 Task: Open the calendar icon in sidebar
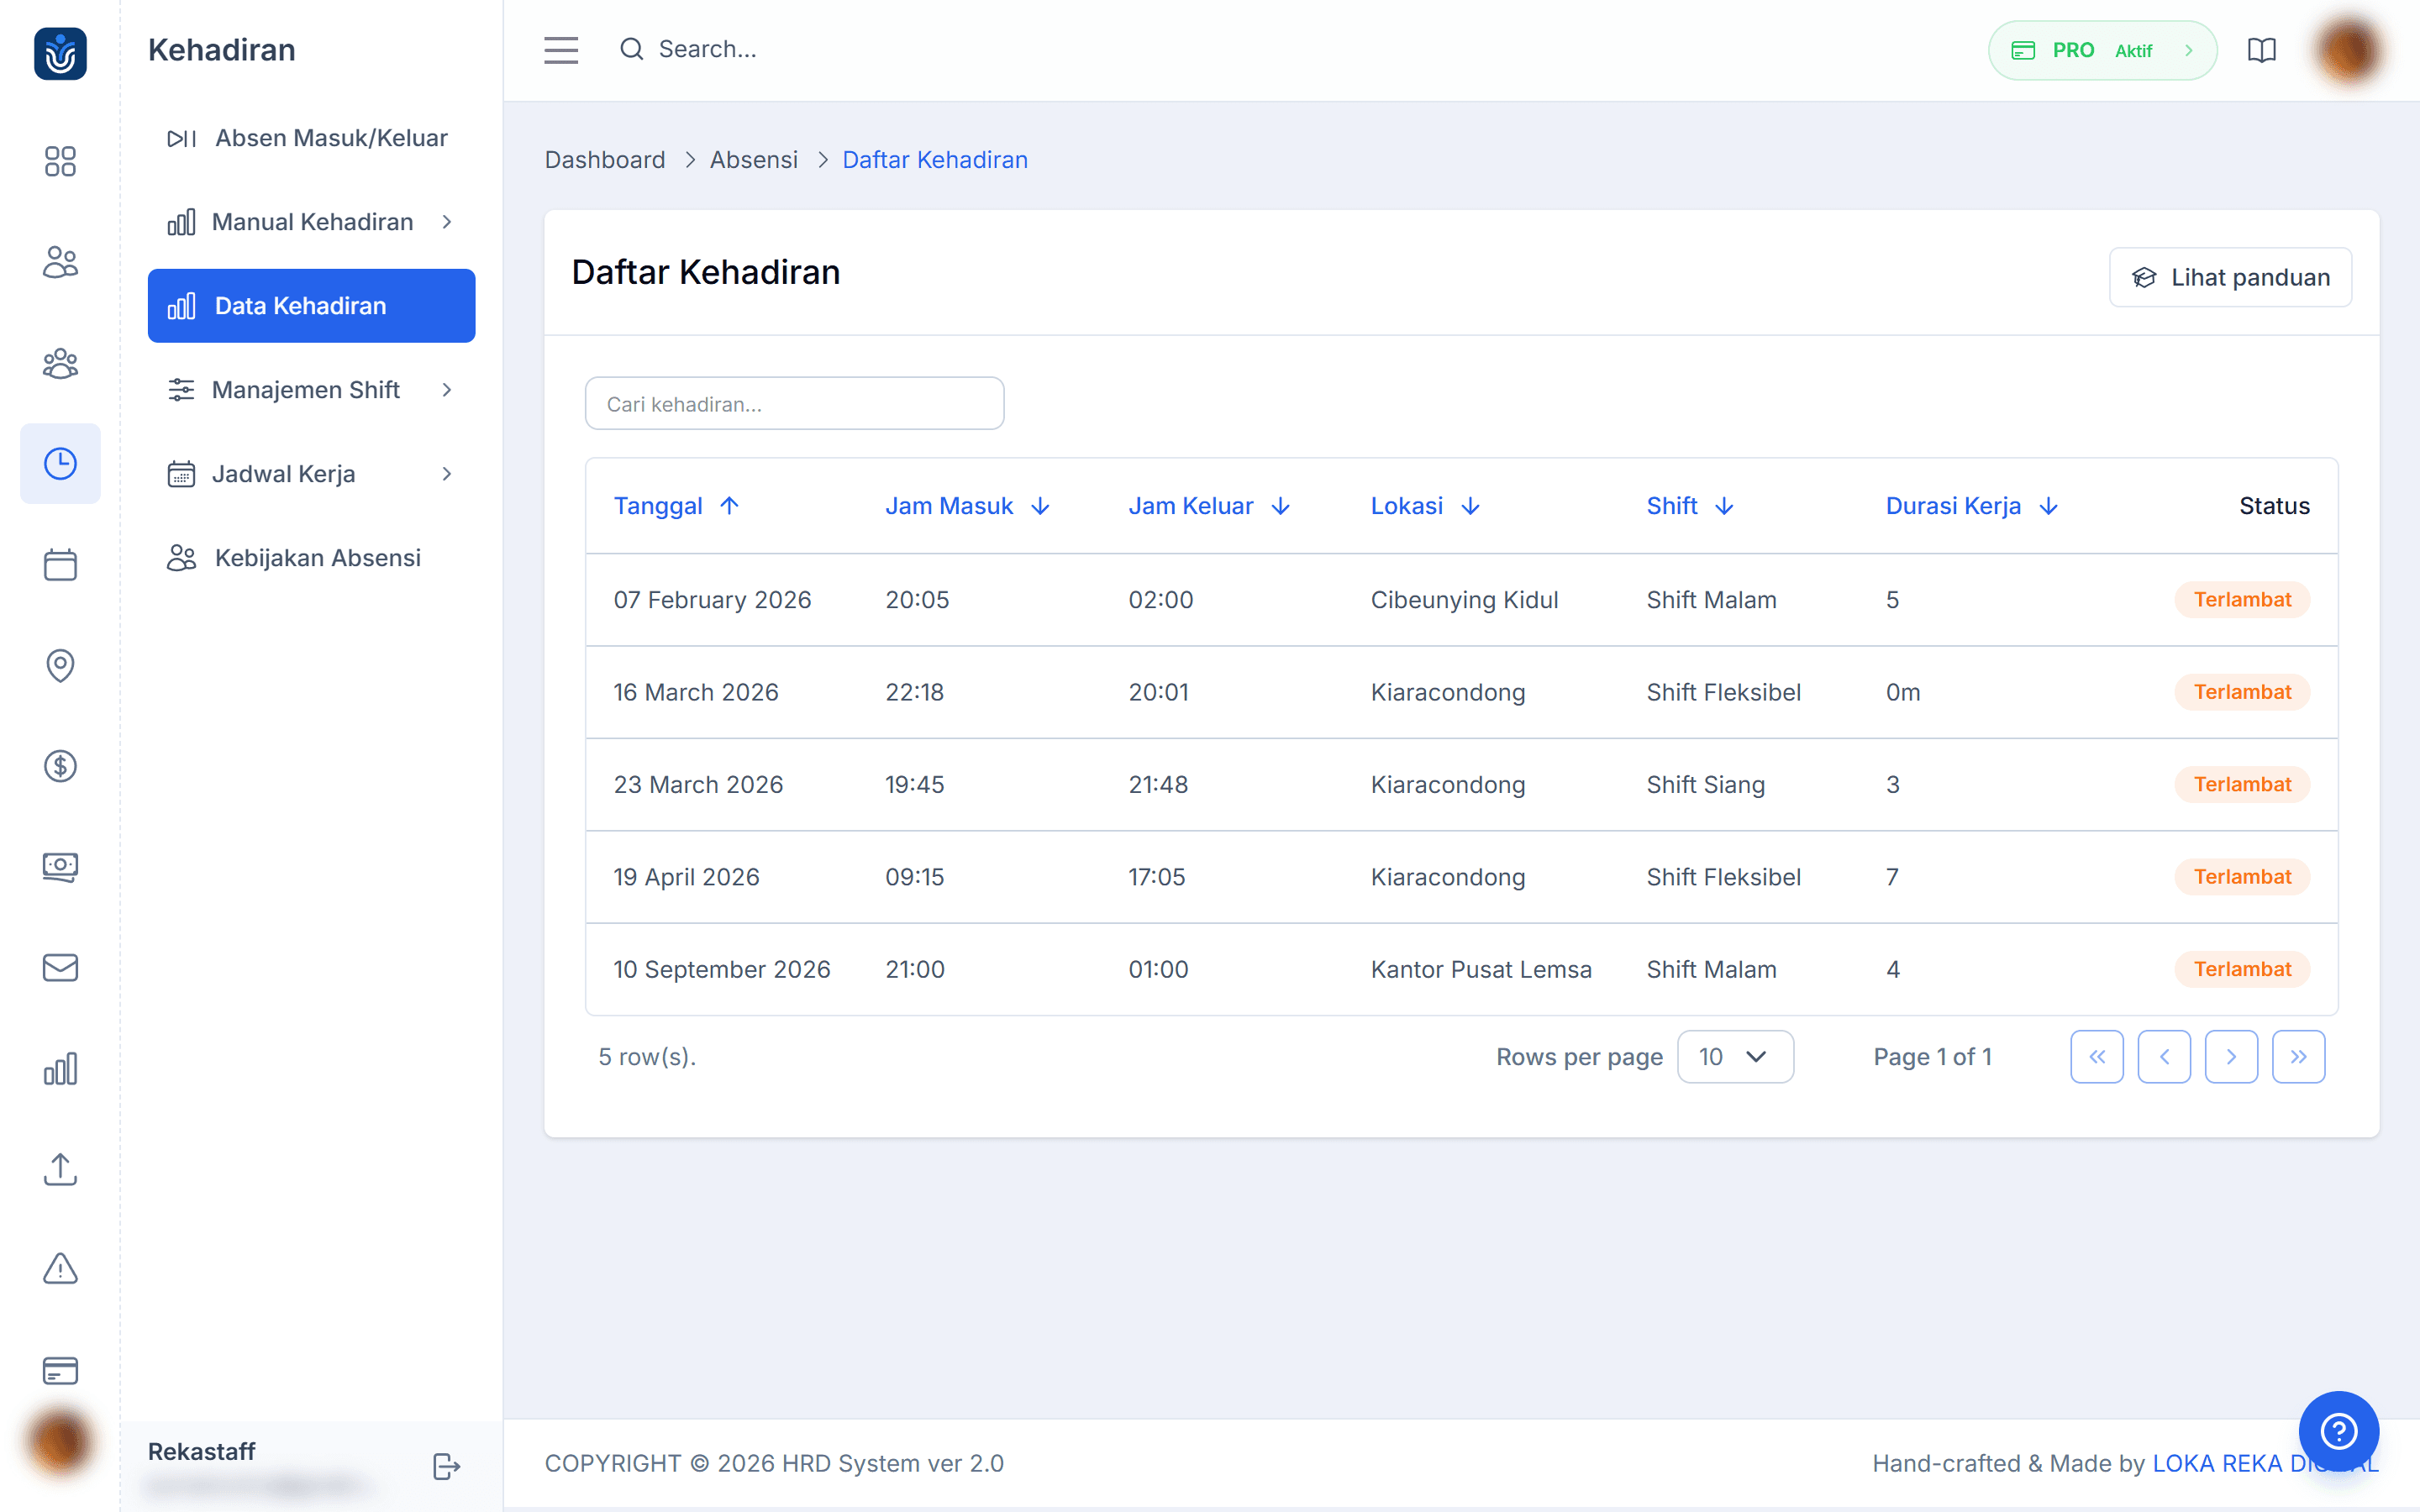(60, 565)
